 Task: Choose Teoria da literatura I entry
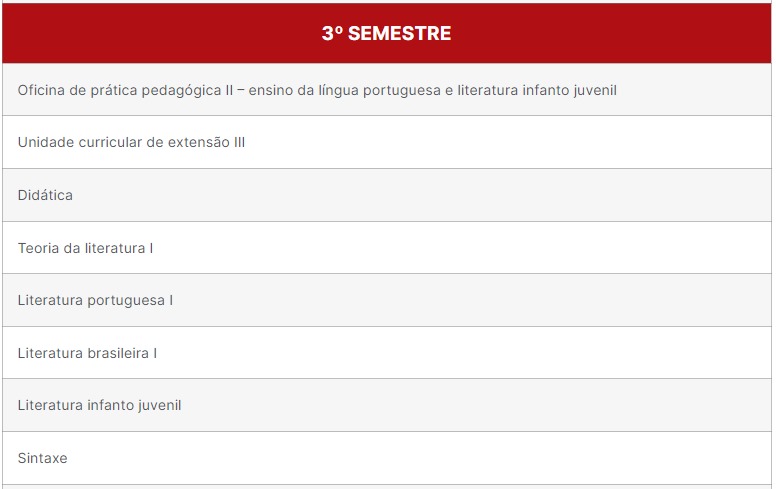[x=387, y=247]
